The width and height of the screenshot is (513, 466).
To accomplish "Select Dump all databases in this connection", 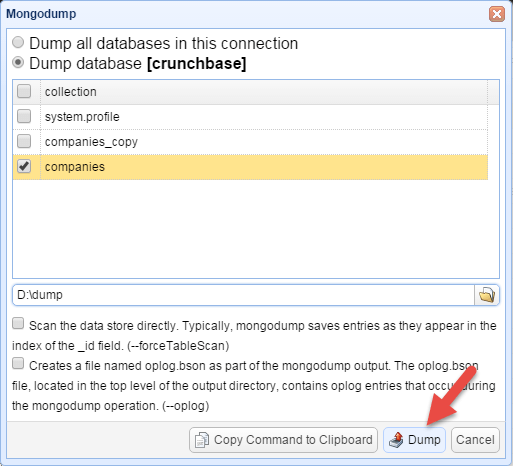I will coord(18,43).
